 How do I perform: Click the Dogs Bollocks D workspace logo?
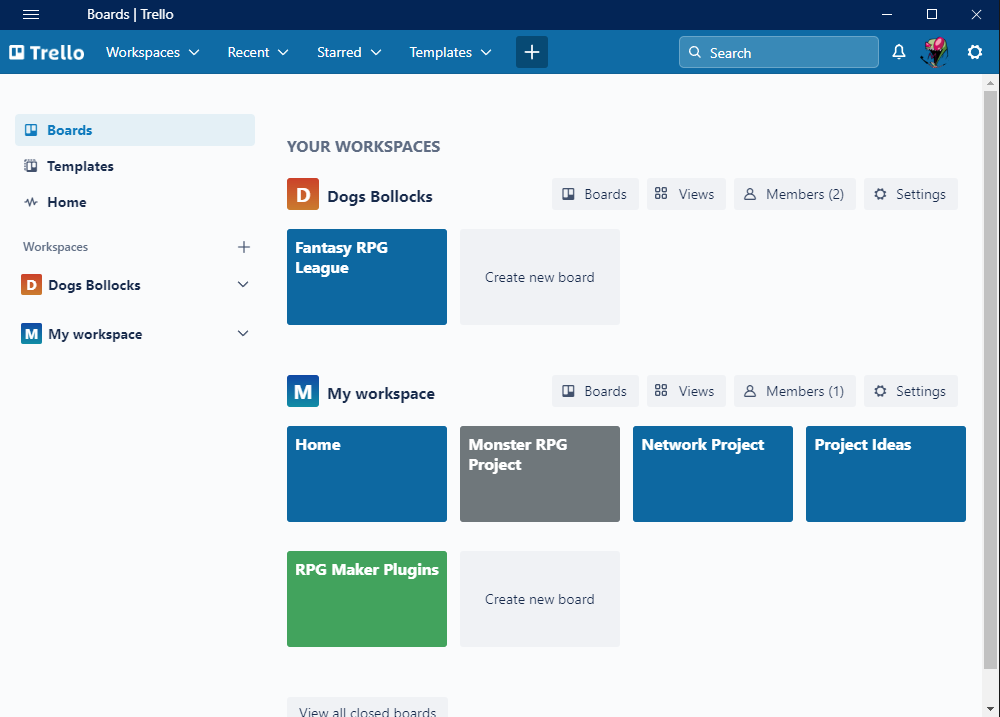tap(303, 194)
